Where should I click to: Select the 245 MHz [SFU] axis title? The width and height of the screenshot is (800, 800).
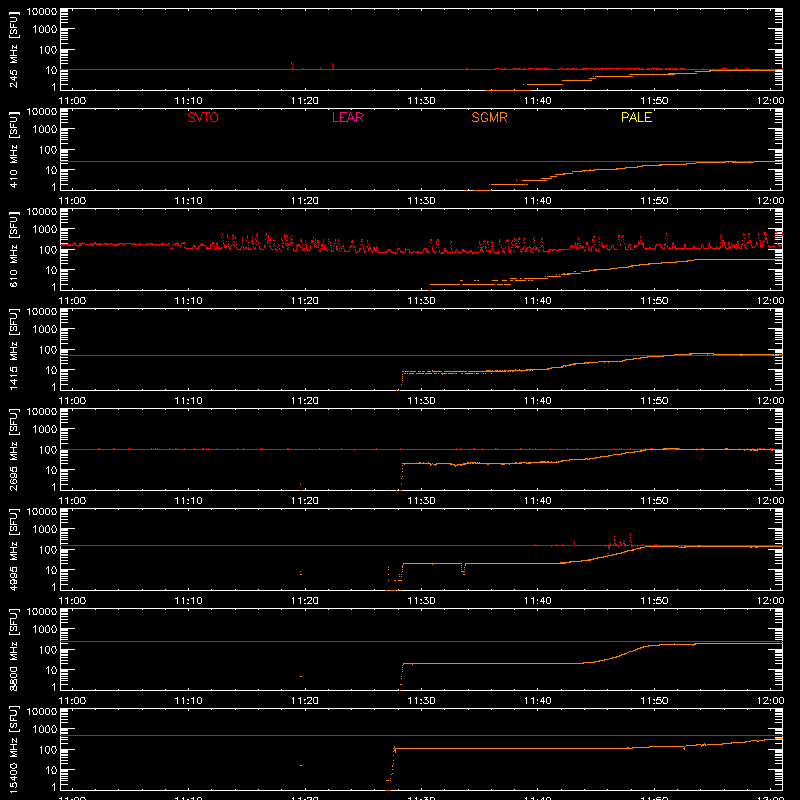[14, 49]
